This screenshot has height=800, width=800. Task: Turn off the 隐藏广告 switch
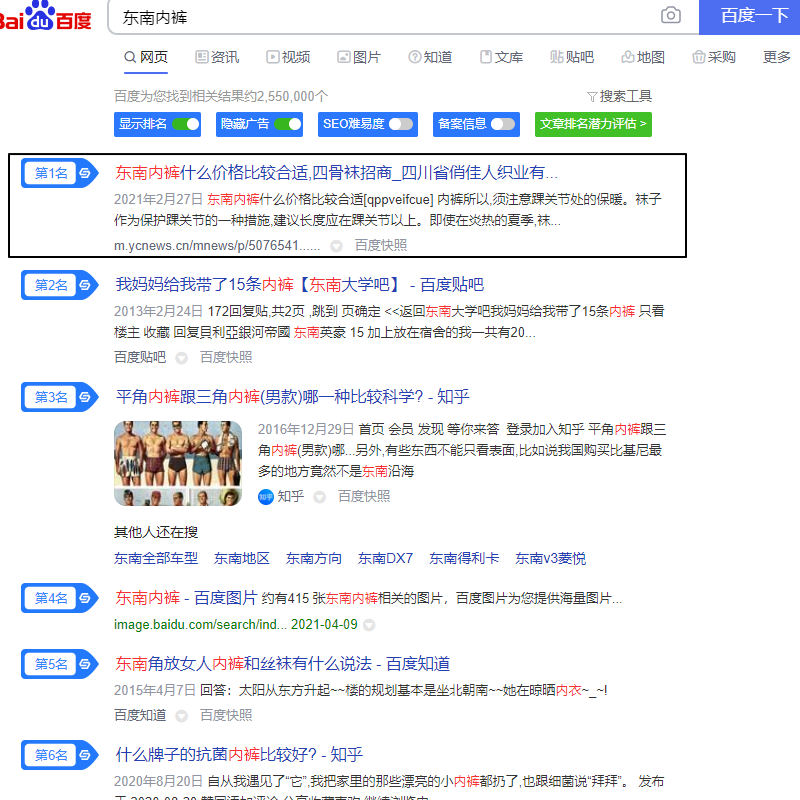288,124
